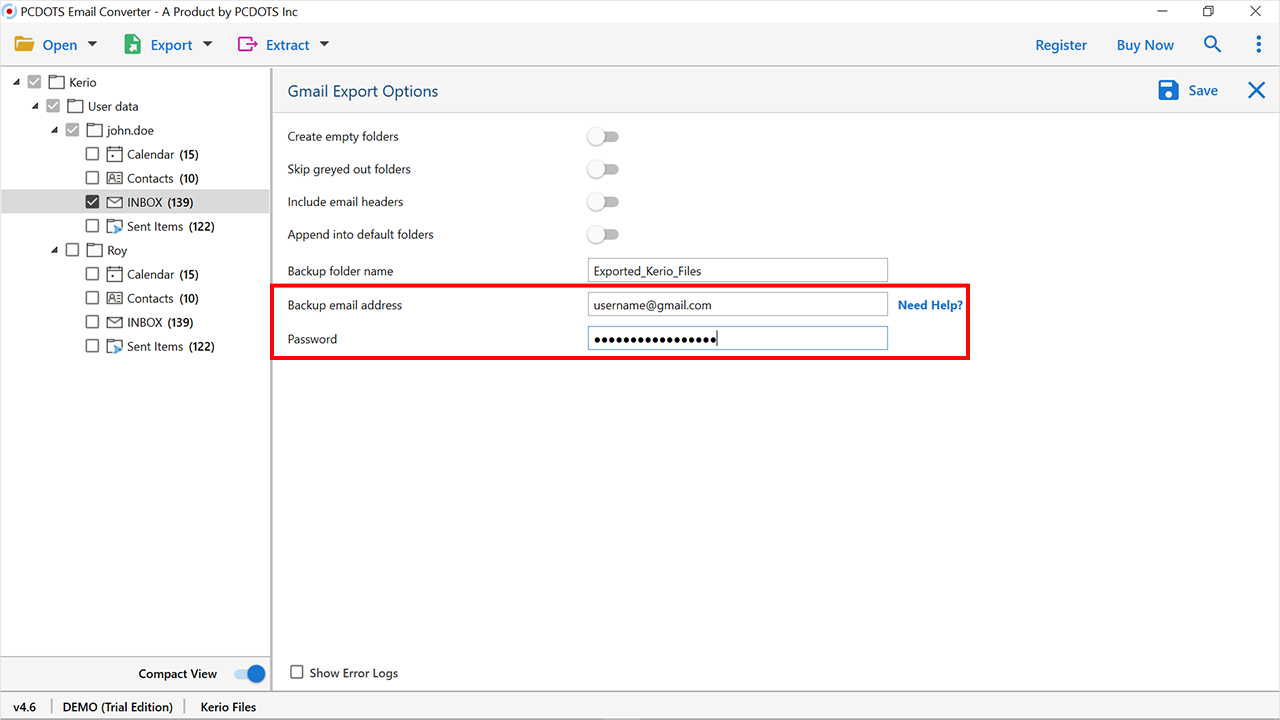The height and width of the screenshot is (720, 1280).
Task: Click Roy's INBOX envelope icon
Action: pos(115,322)
